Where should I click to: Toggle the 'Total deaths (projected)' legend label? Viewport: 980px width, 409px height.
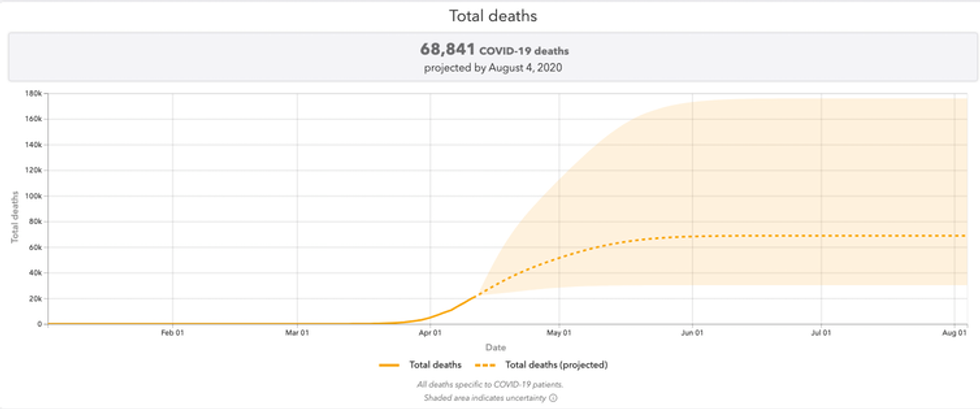(558, 365)
